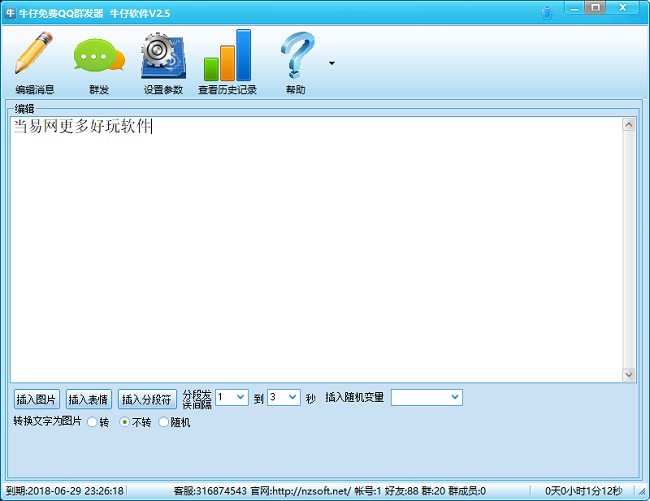The height and width of the screenshot is (501, 650).
Task: Click inside the message edit text area
Action: point(316,249)
